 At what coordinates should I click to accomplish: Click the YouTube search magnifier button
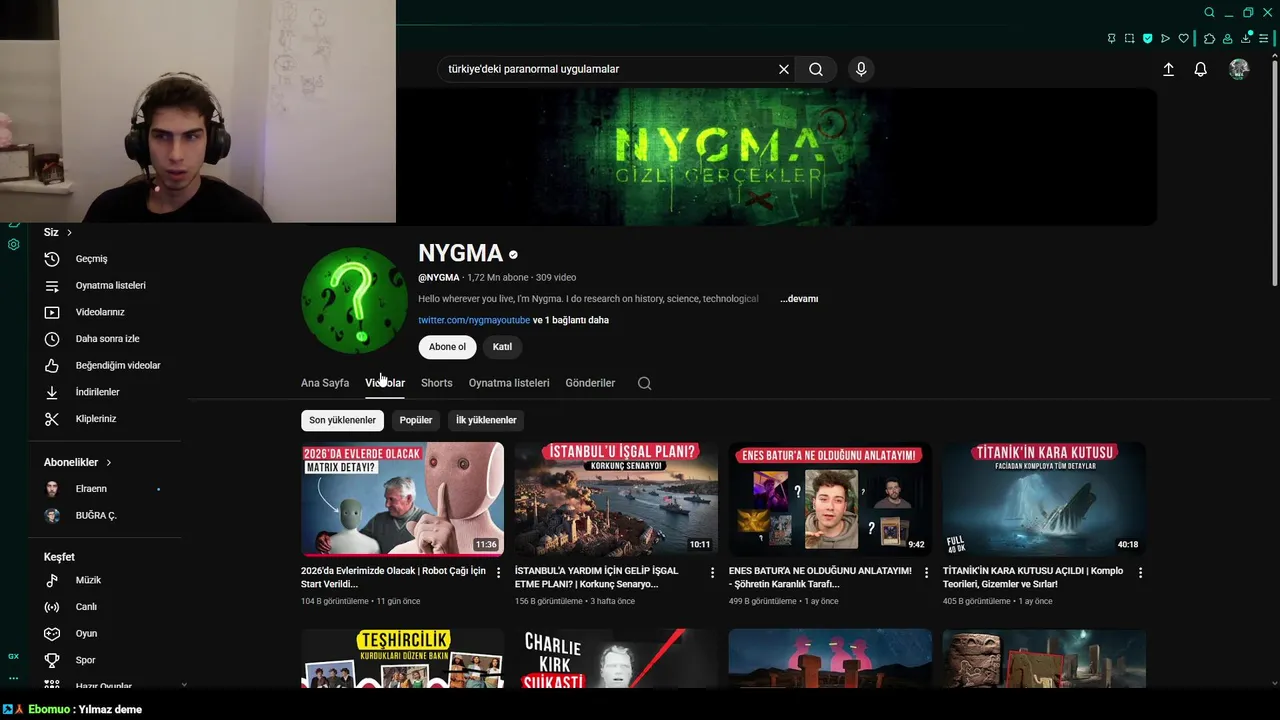tap(816, 69)
